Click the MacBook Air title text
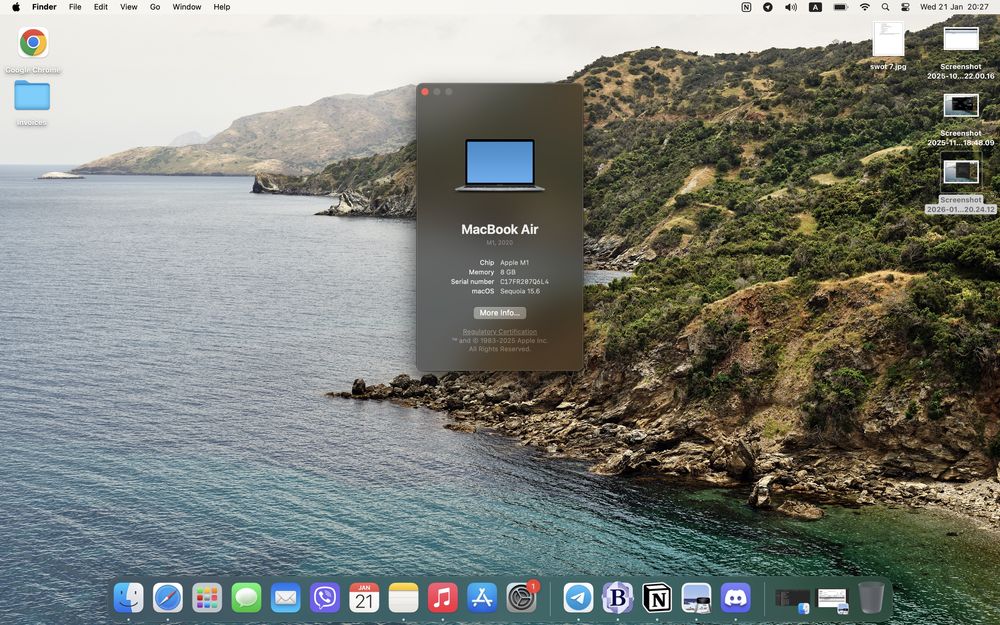 [499, 230]
